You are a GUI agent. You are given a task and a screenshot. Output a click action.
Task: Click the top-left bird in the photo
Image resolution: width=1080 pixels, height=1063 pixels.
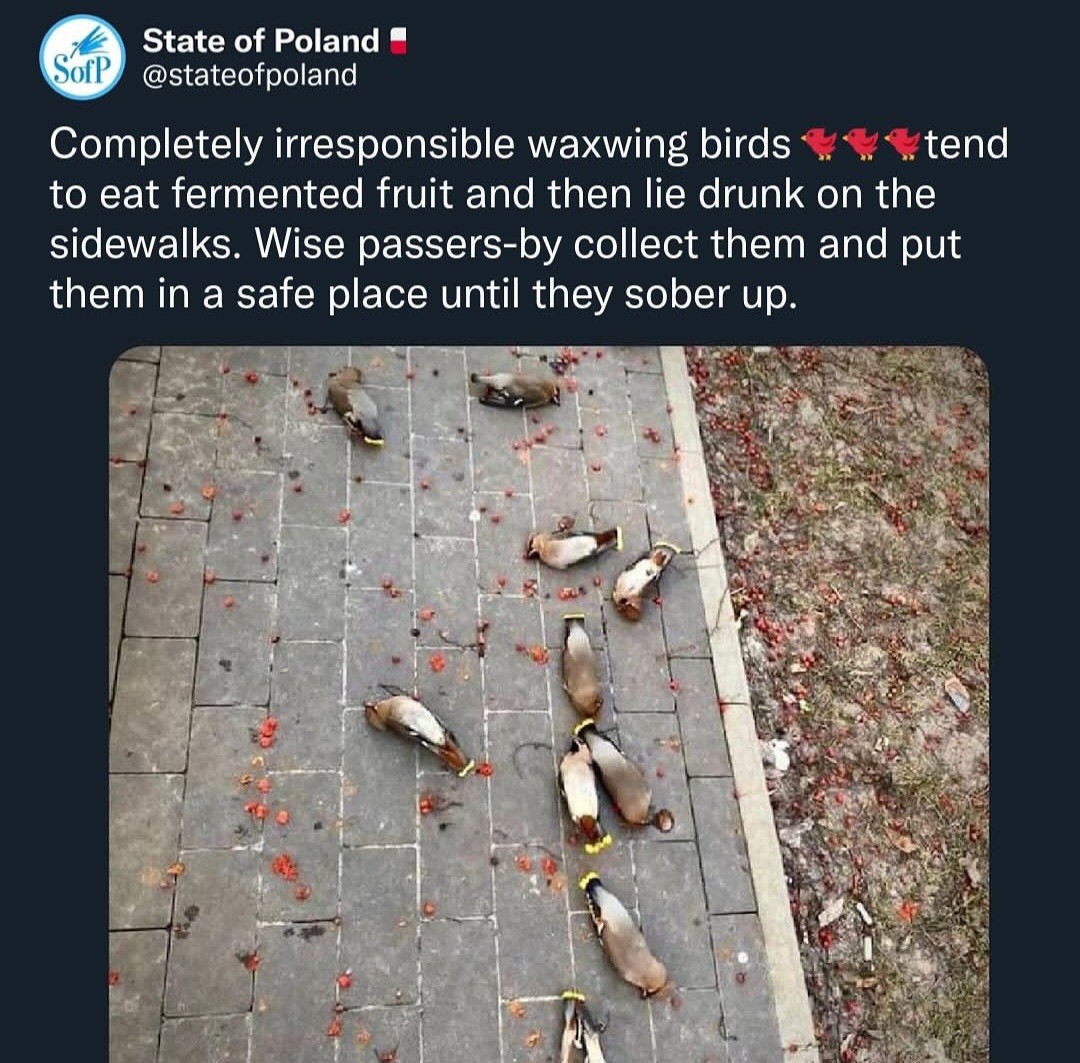355,403
